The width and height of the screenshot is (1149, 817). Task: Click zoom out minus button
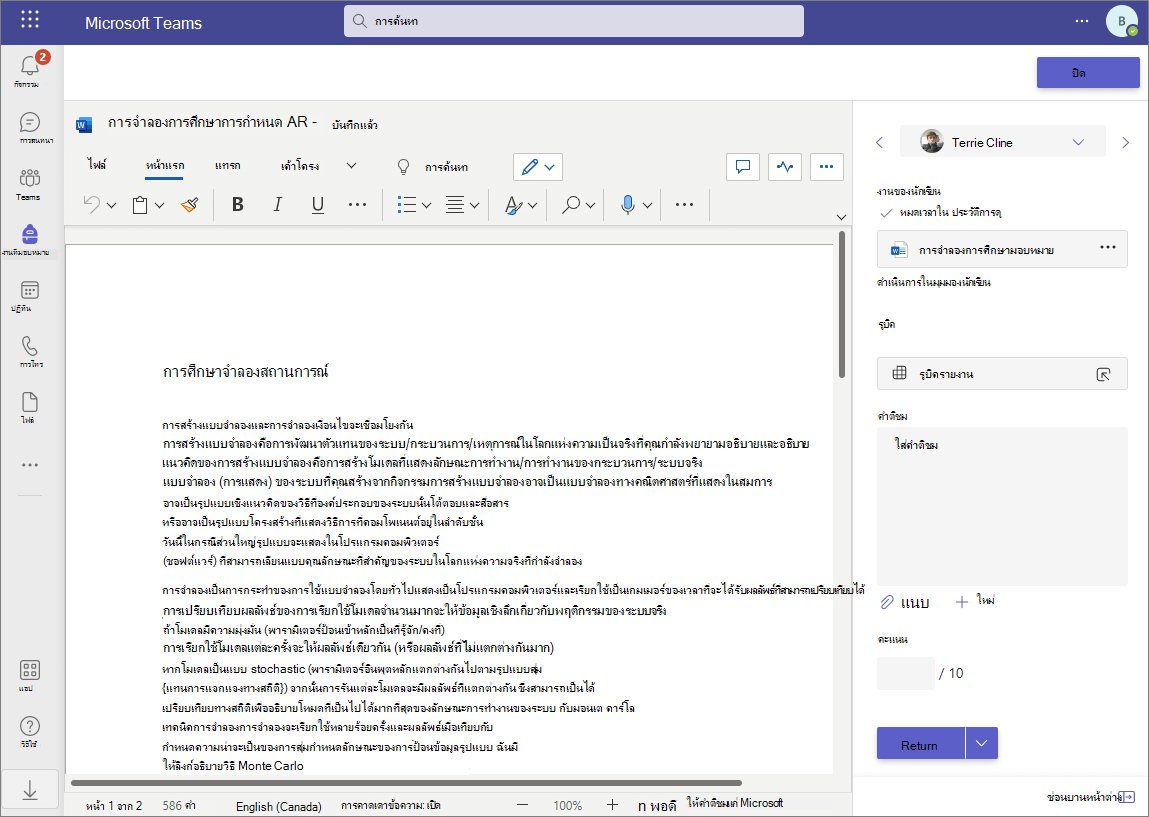[522, 805]
